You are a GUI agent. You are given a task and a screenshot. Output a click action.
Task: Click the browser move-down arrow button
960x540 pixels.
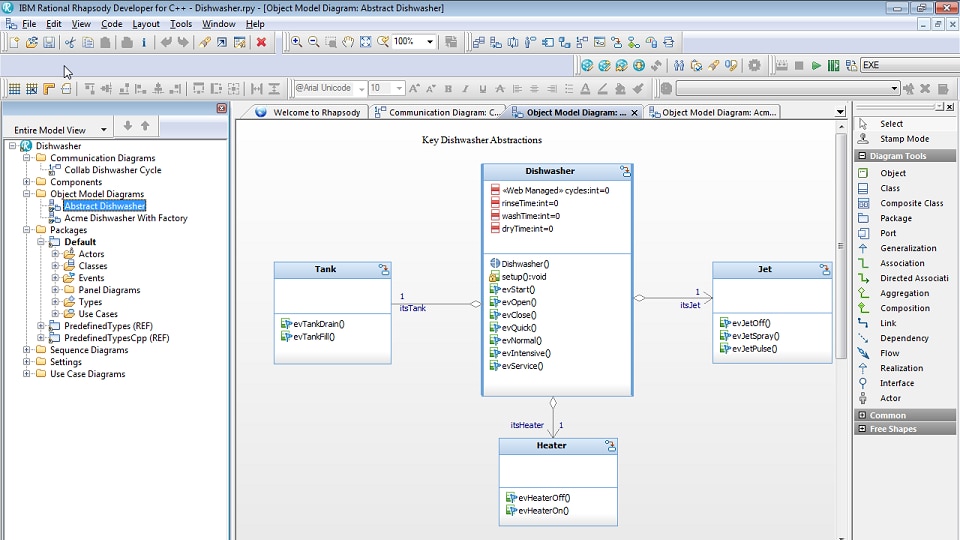127,126
